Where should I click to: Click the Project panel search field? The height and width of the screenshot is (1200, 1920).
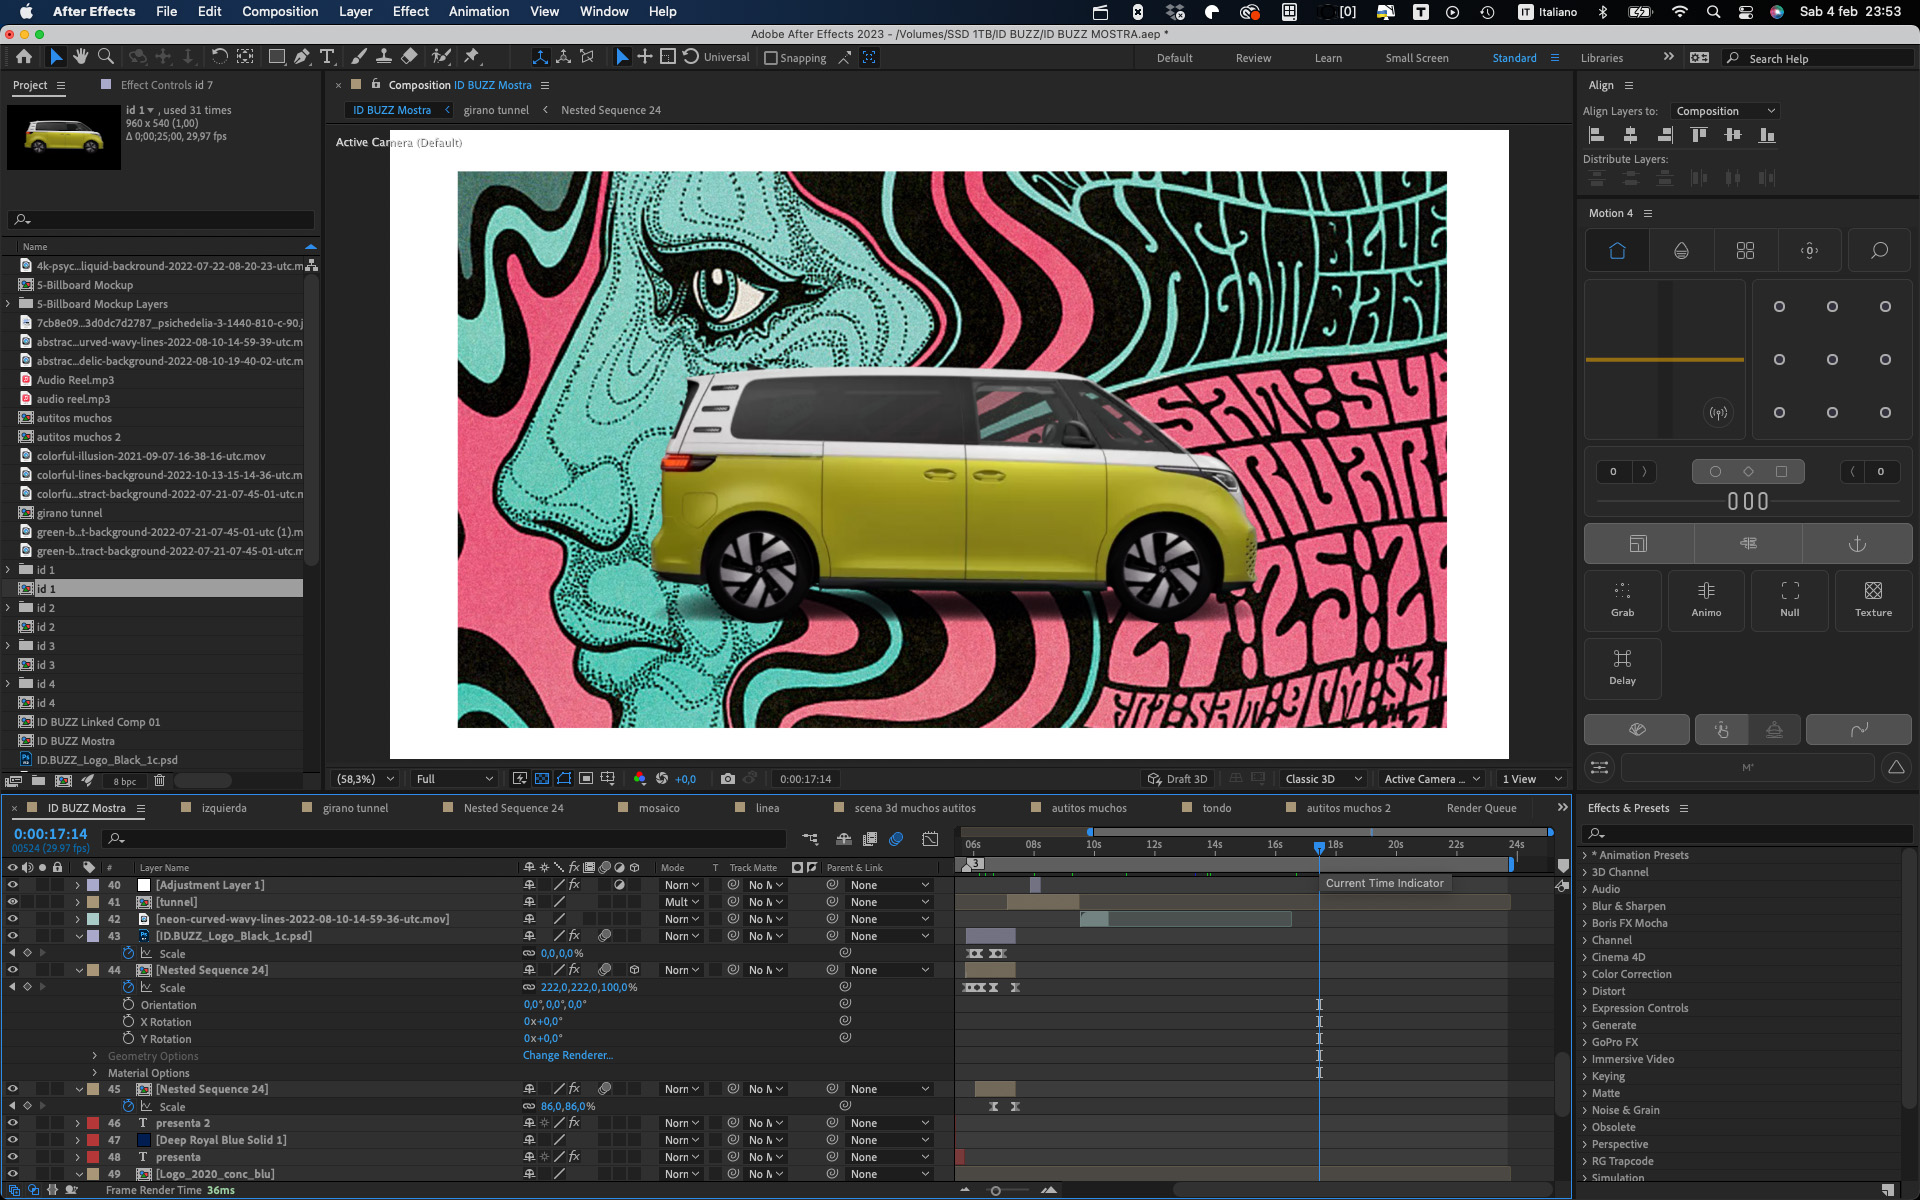coord(161,219)
